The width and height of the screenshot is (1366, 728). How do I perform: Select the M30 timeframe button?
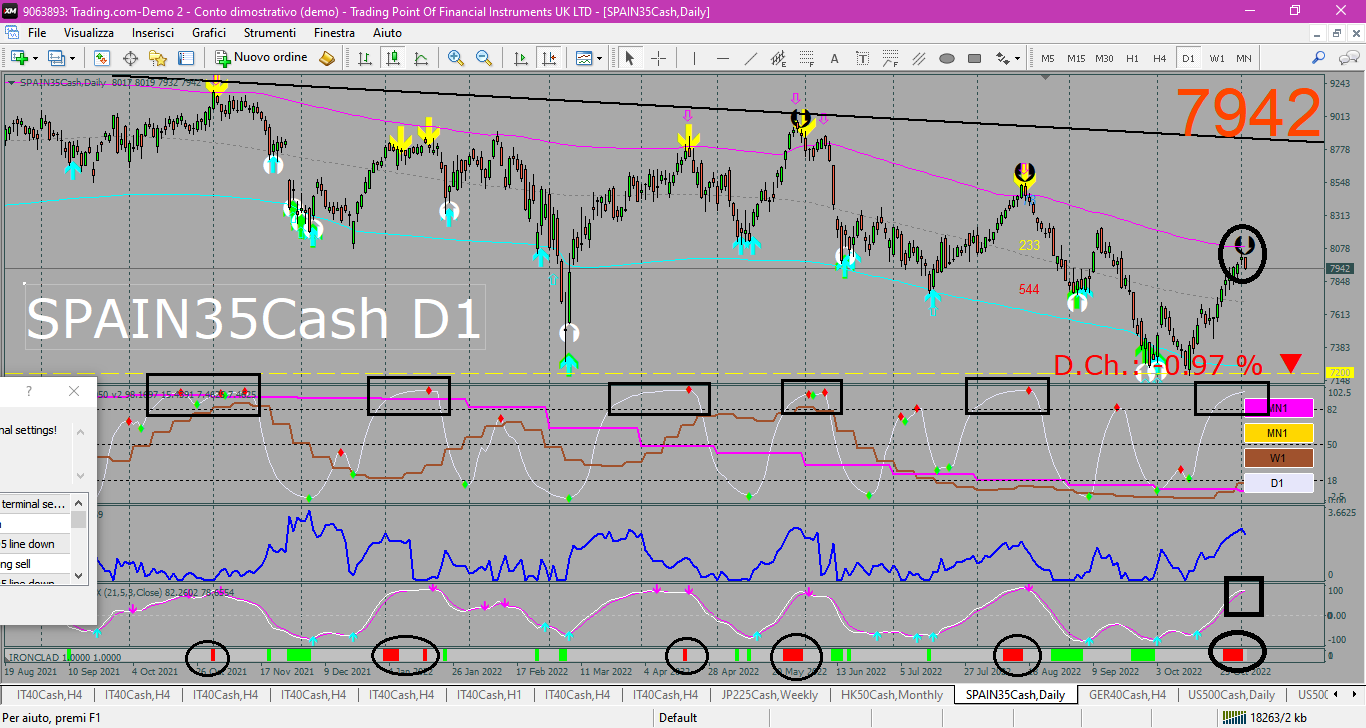coord(1104,58)
